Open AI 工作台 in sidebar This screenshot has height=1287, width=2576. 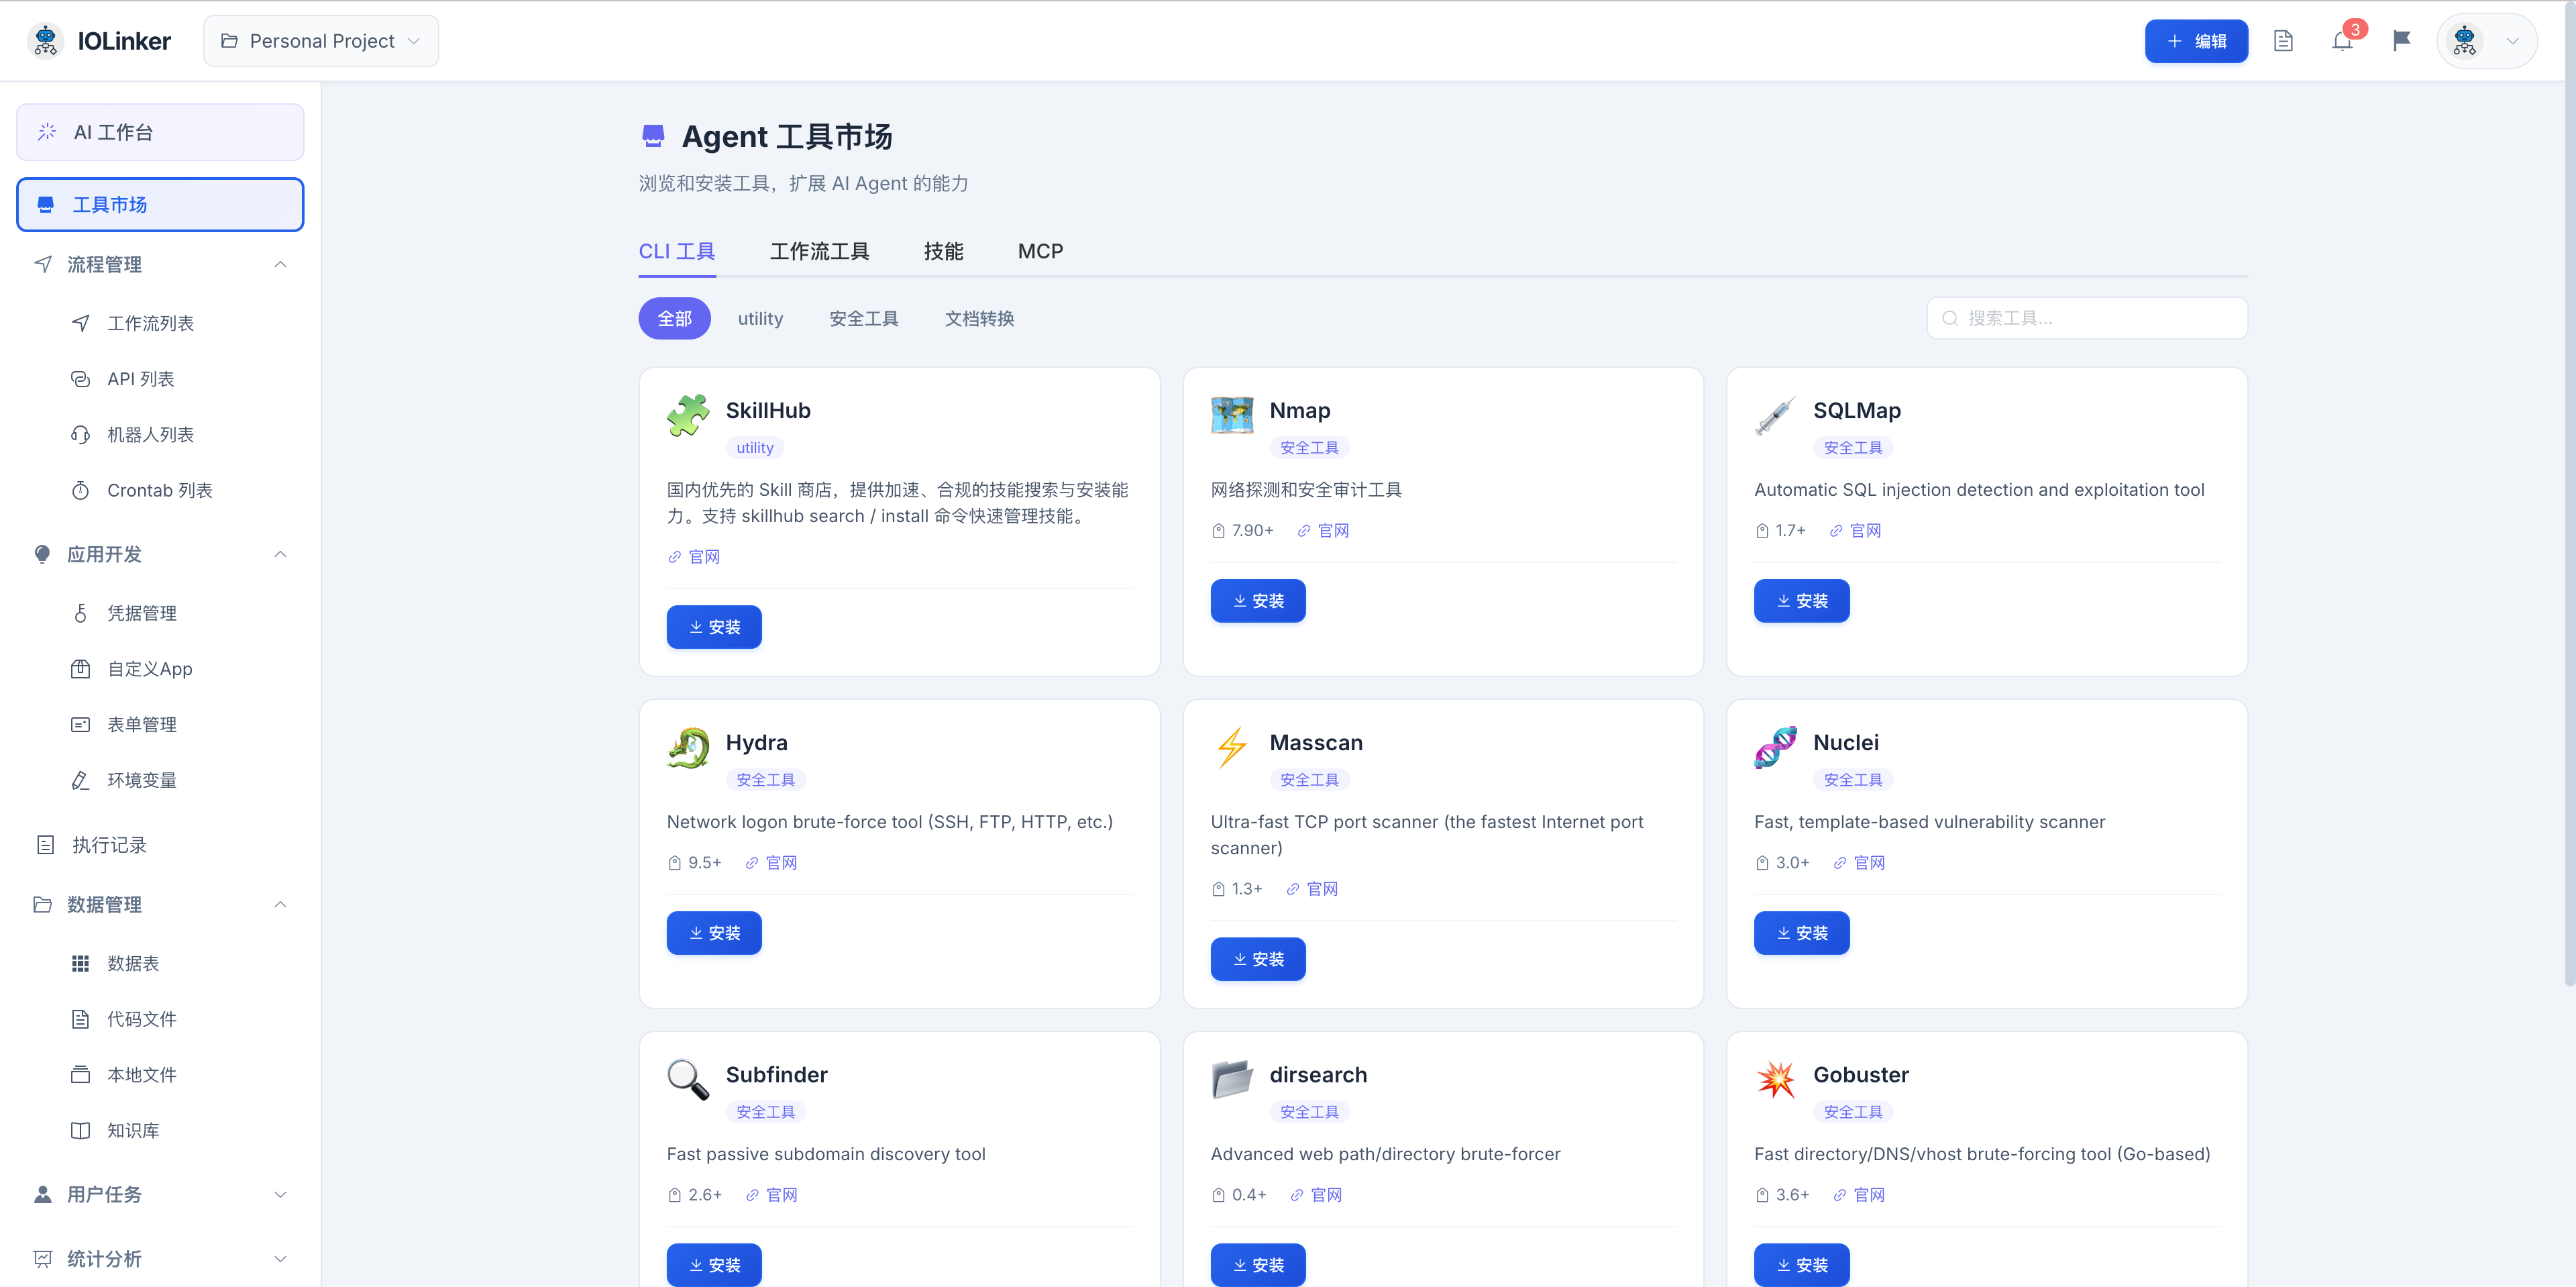click(160, 132)
